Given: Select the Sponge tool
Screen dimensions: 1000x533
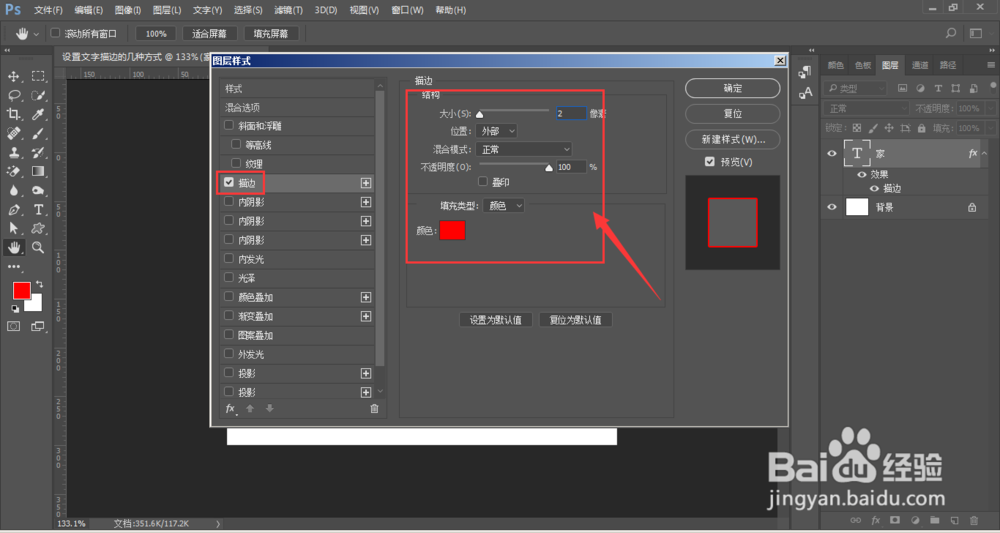Looking at the screenshot, I should pyautogui.click(x=38, y=190).
